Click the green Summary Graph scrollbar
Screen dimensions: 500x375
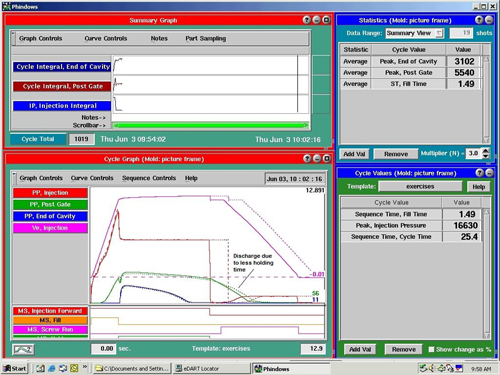[211, 125]
